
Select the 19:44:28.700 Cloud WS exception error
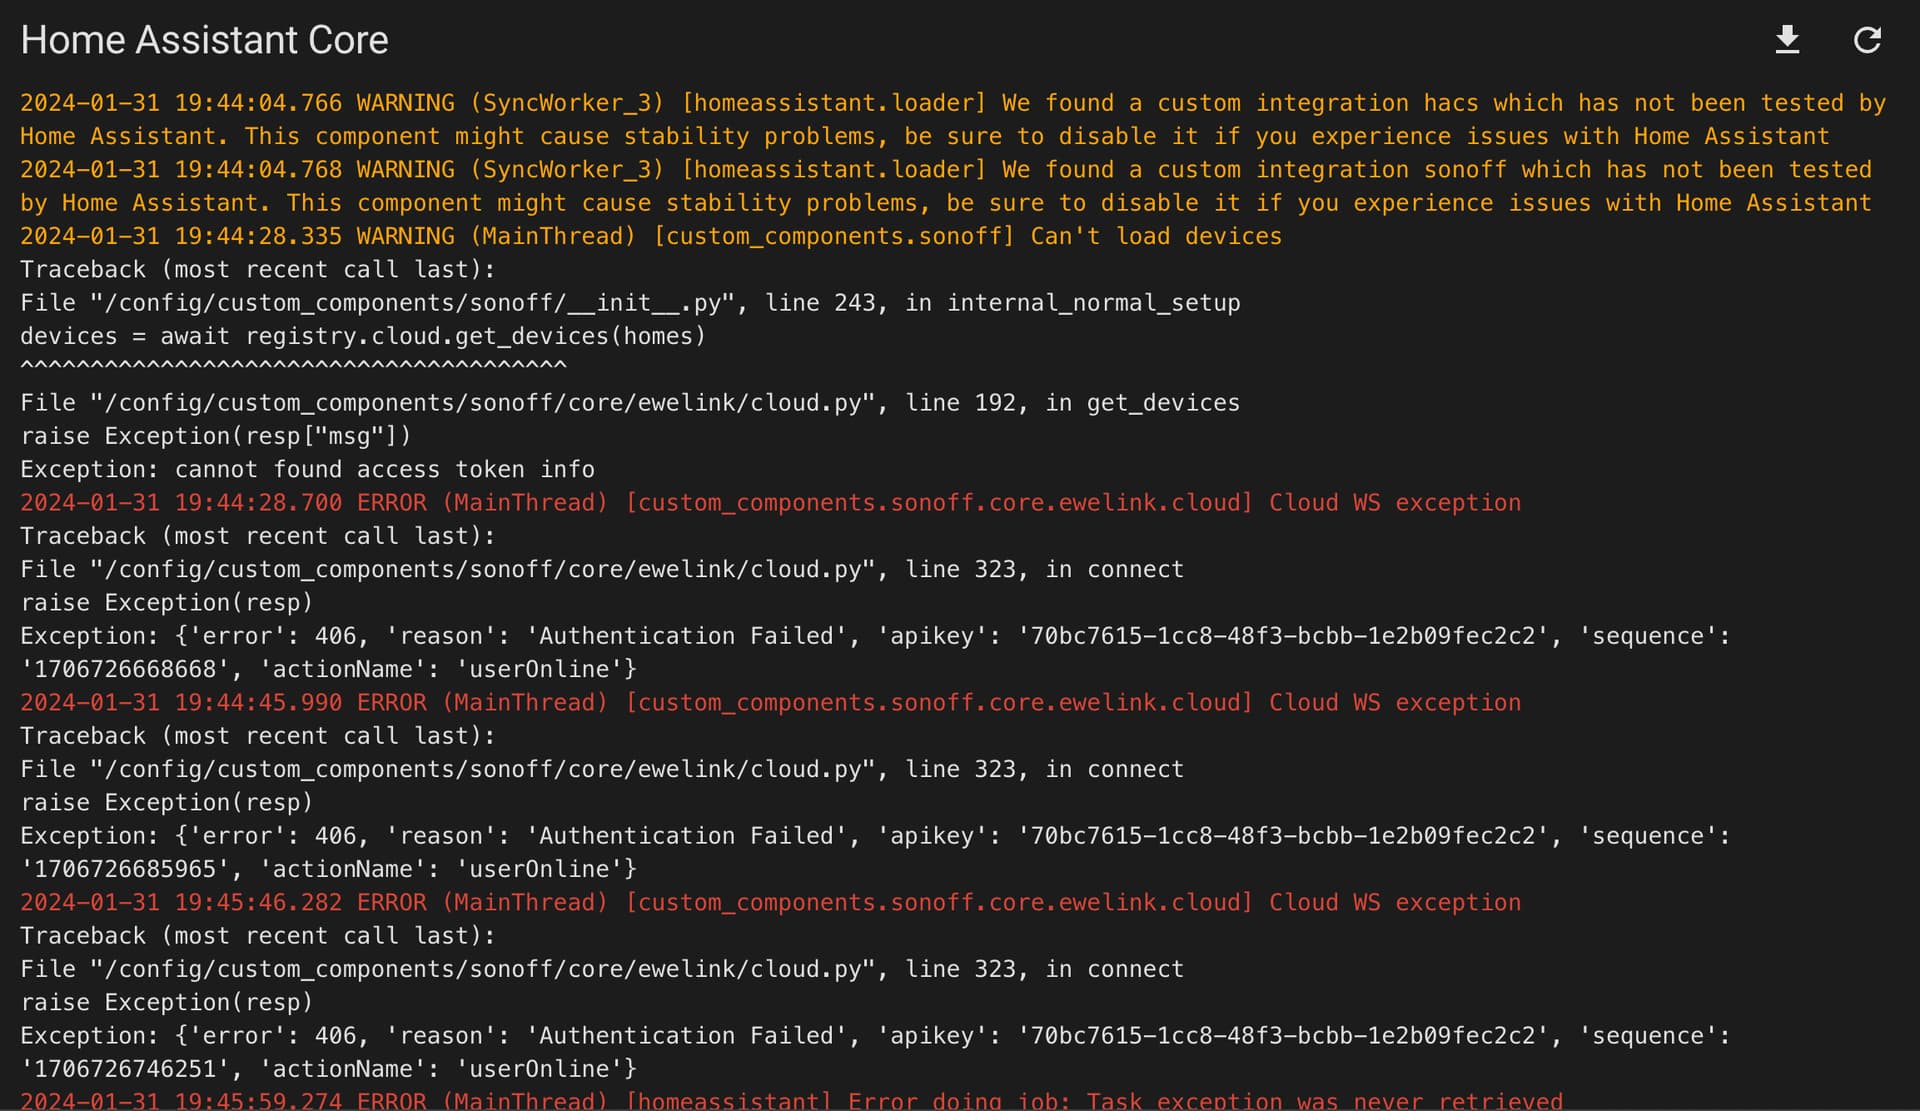pyautogui.click(x=770, y=503)
